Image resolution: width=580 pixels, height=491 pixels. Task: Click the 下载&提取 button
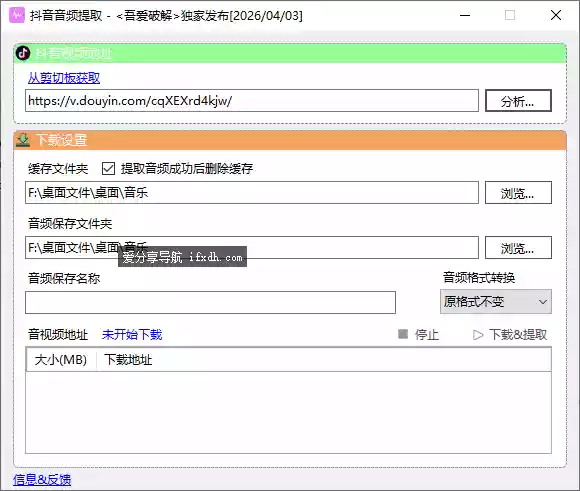tap(510, 334)
